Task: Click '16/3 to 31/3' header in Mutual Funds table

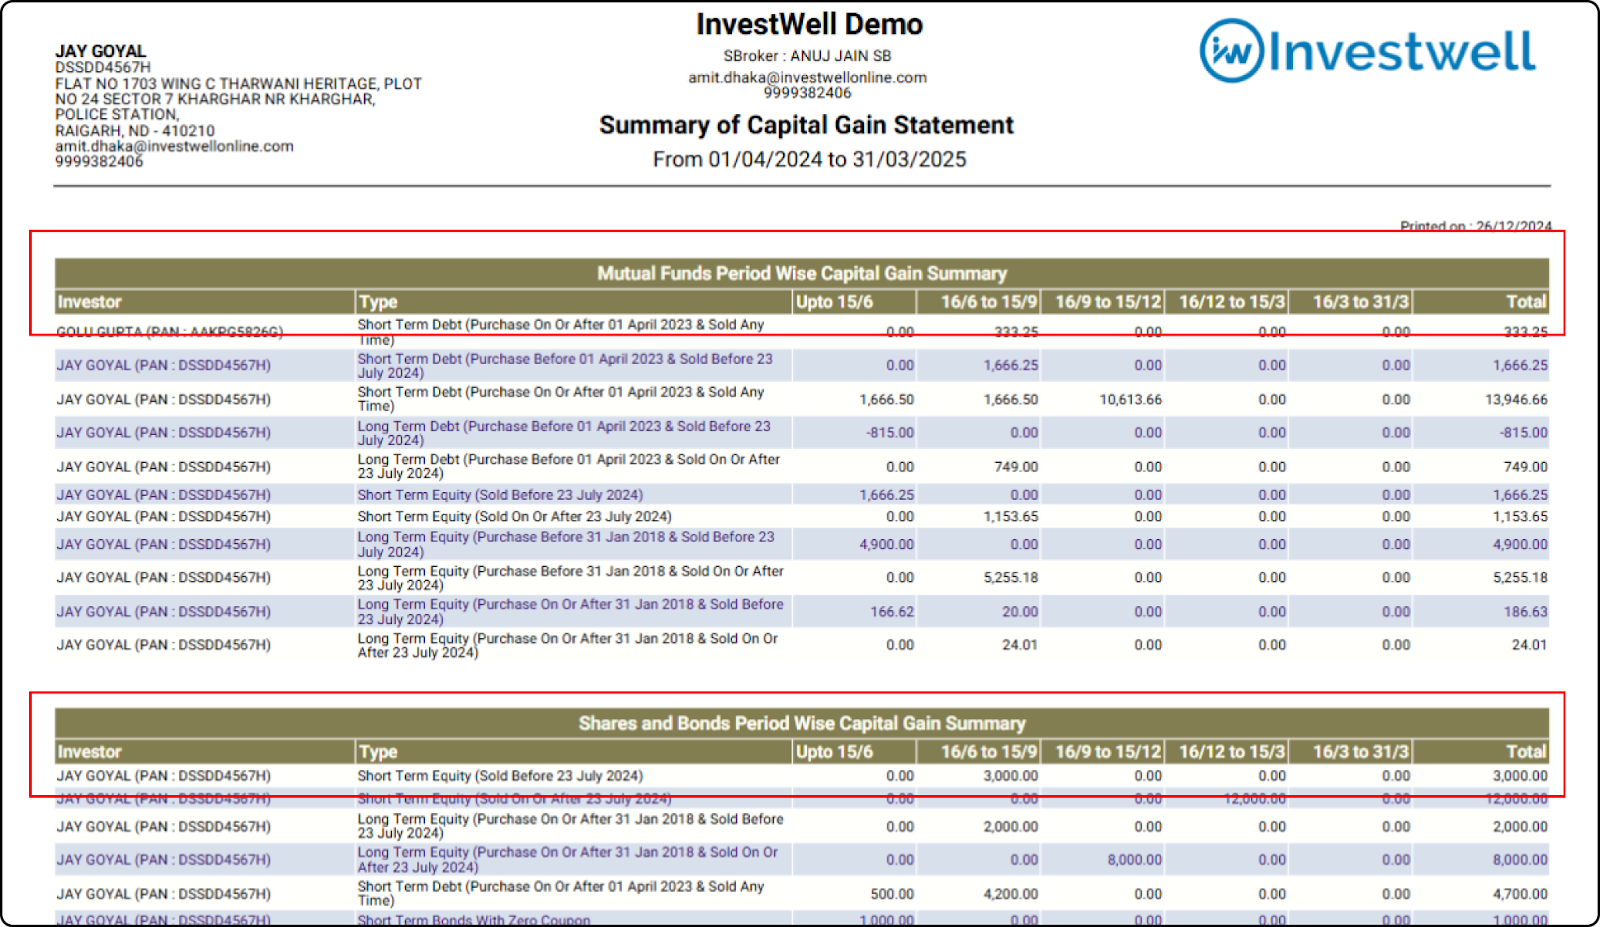Action: coord(1351,302)
